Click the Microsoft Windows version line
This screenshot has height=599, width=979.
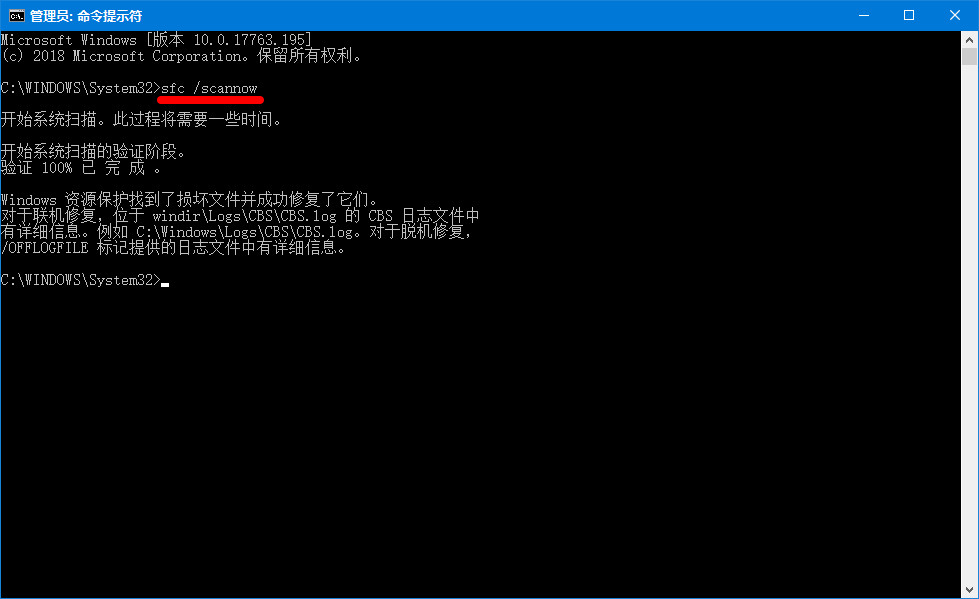[x=156, y=40]
